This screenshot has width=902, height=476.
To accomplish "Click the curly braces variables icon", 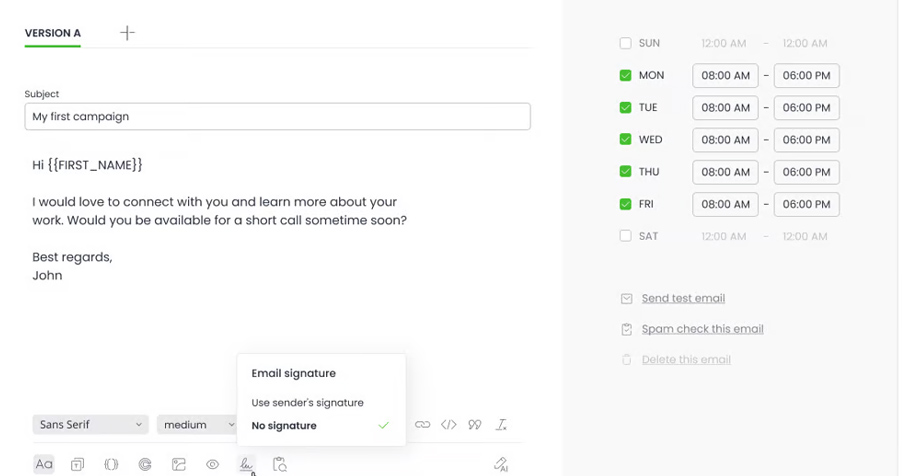I will click(111, 464).
